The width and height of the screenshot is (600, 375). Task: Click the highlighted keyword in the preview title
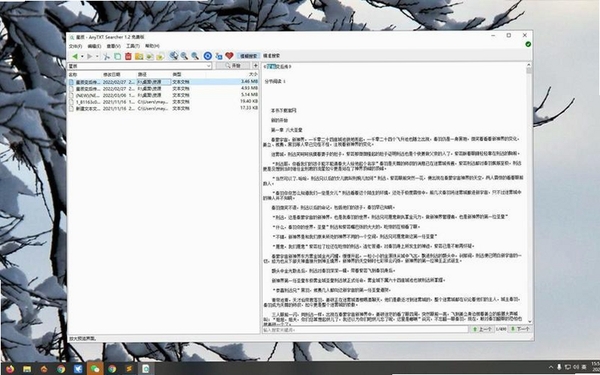coord(271,67)
